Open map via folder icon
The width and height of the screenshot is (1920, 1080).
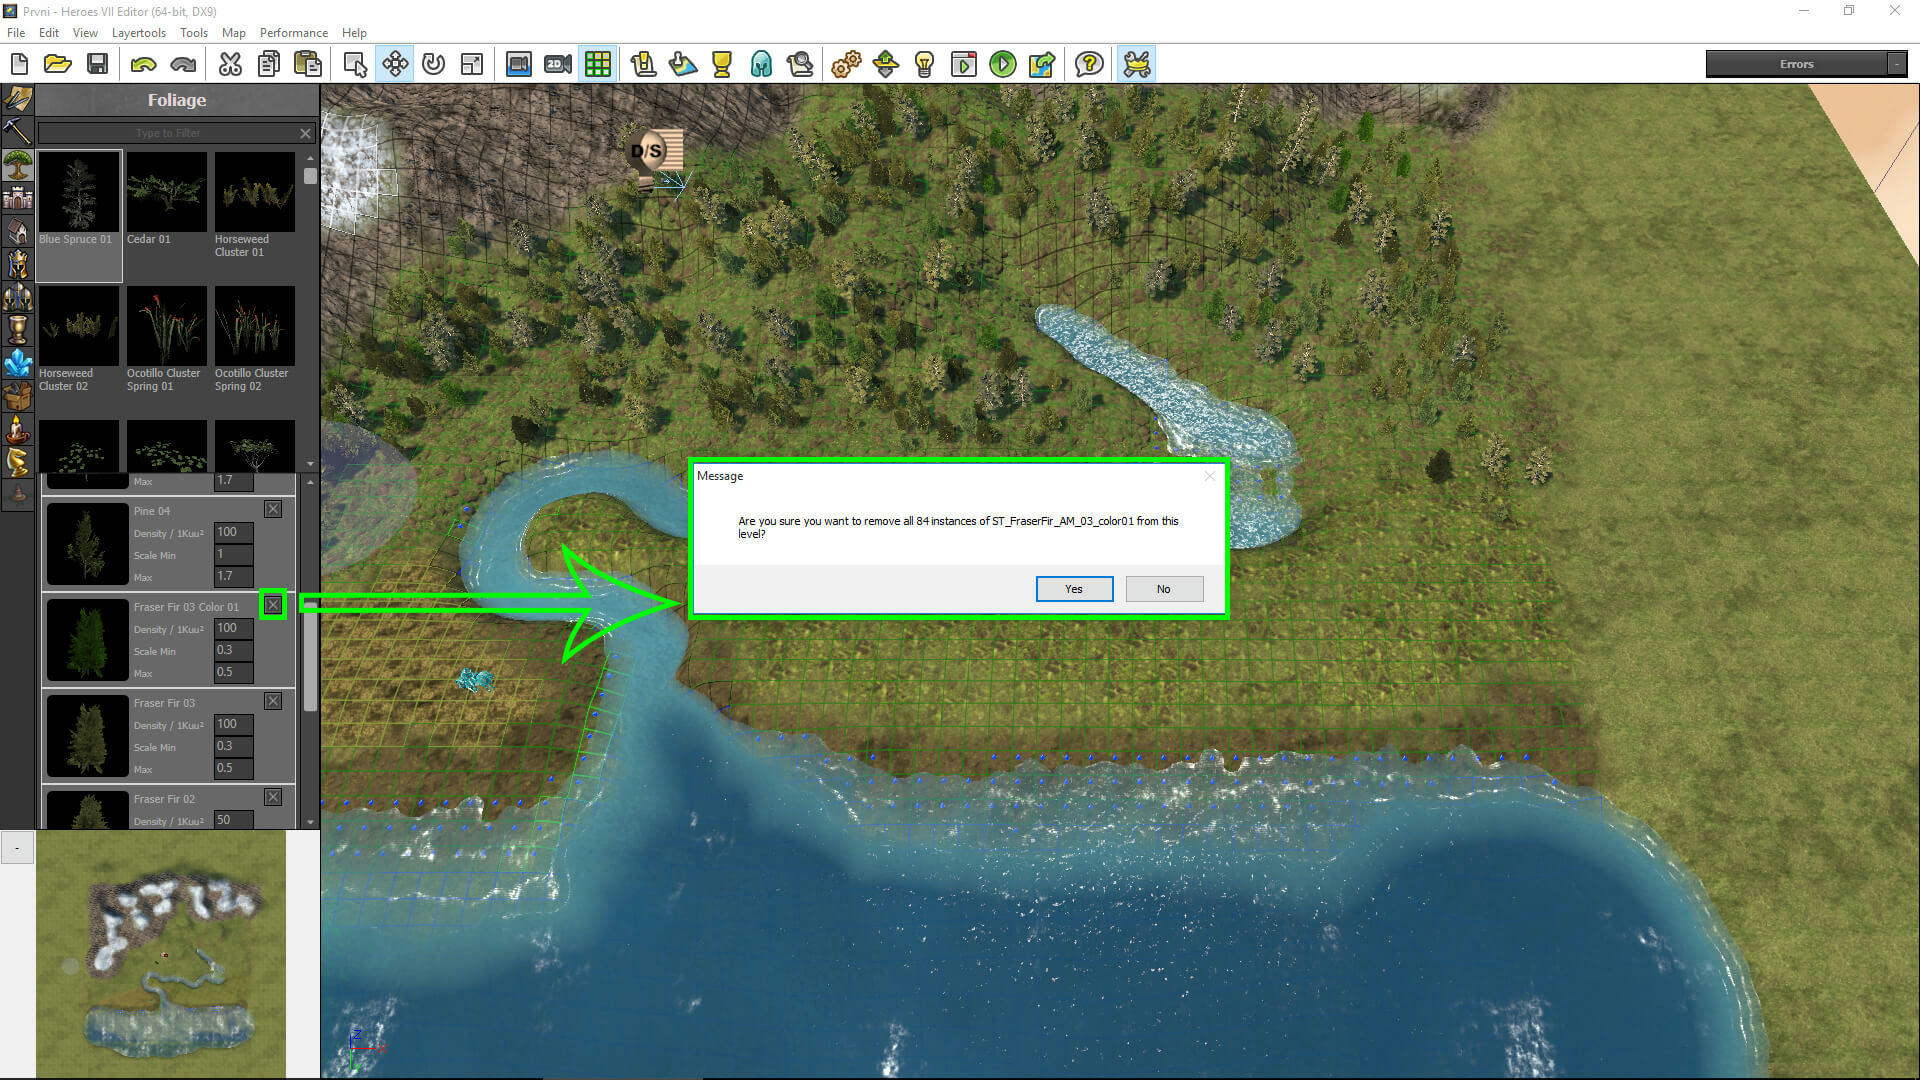click(57, 64)
